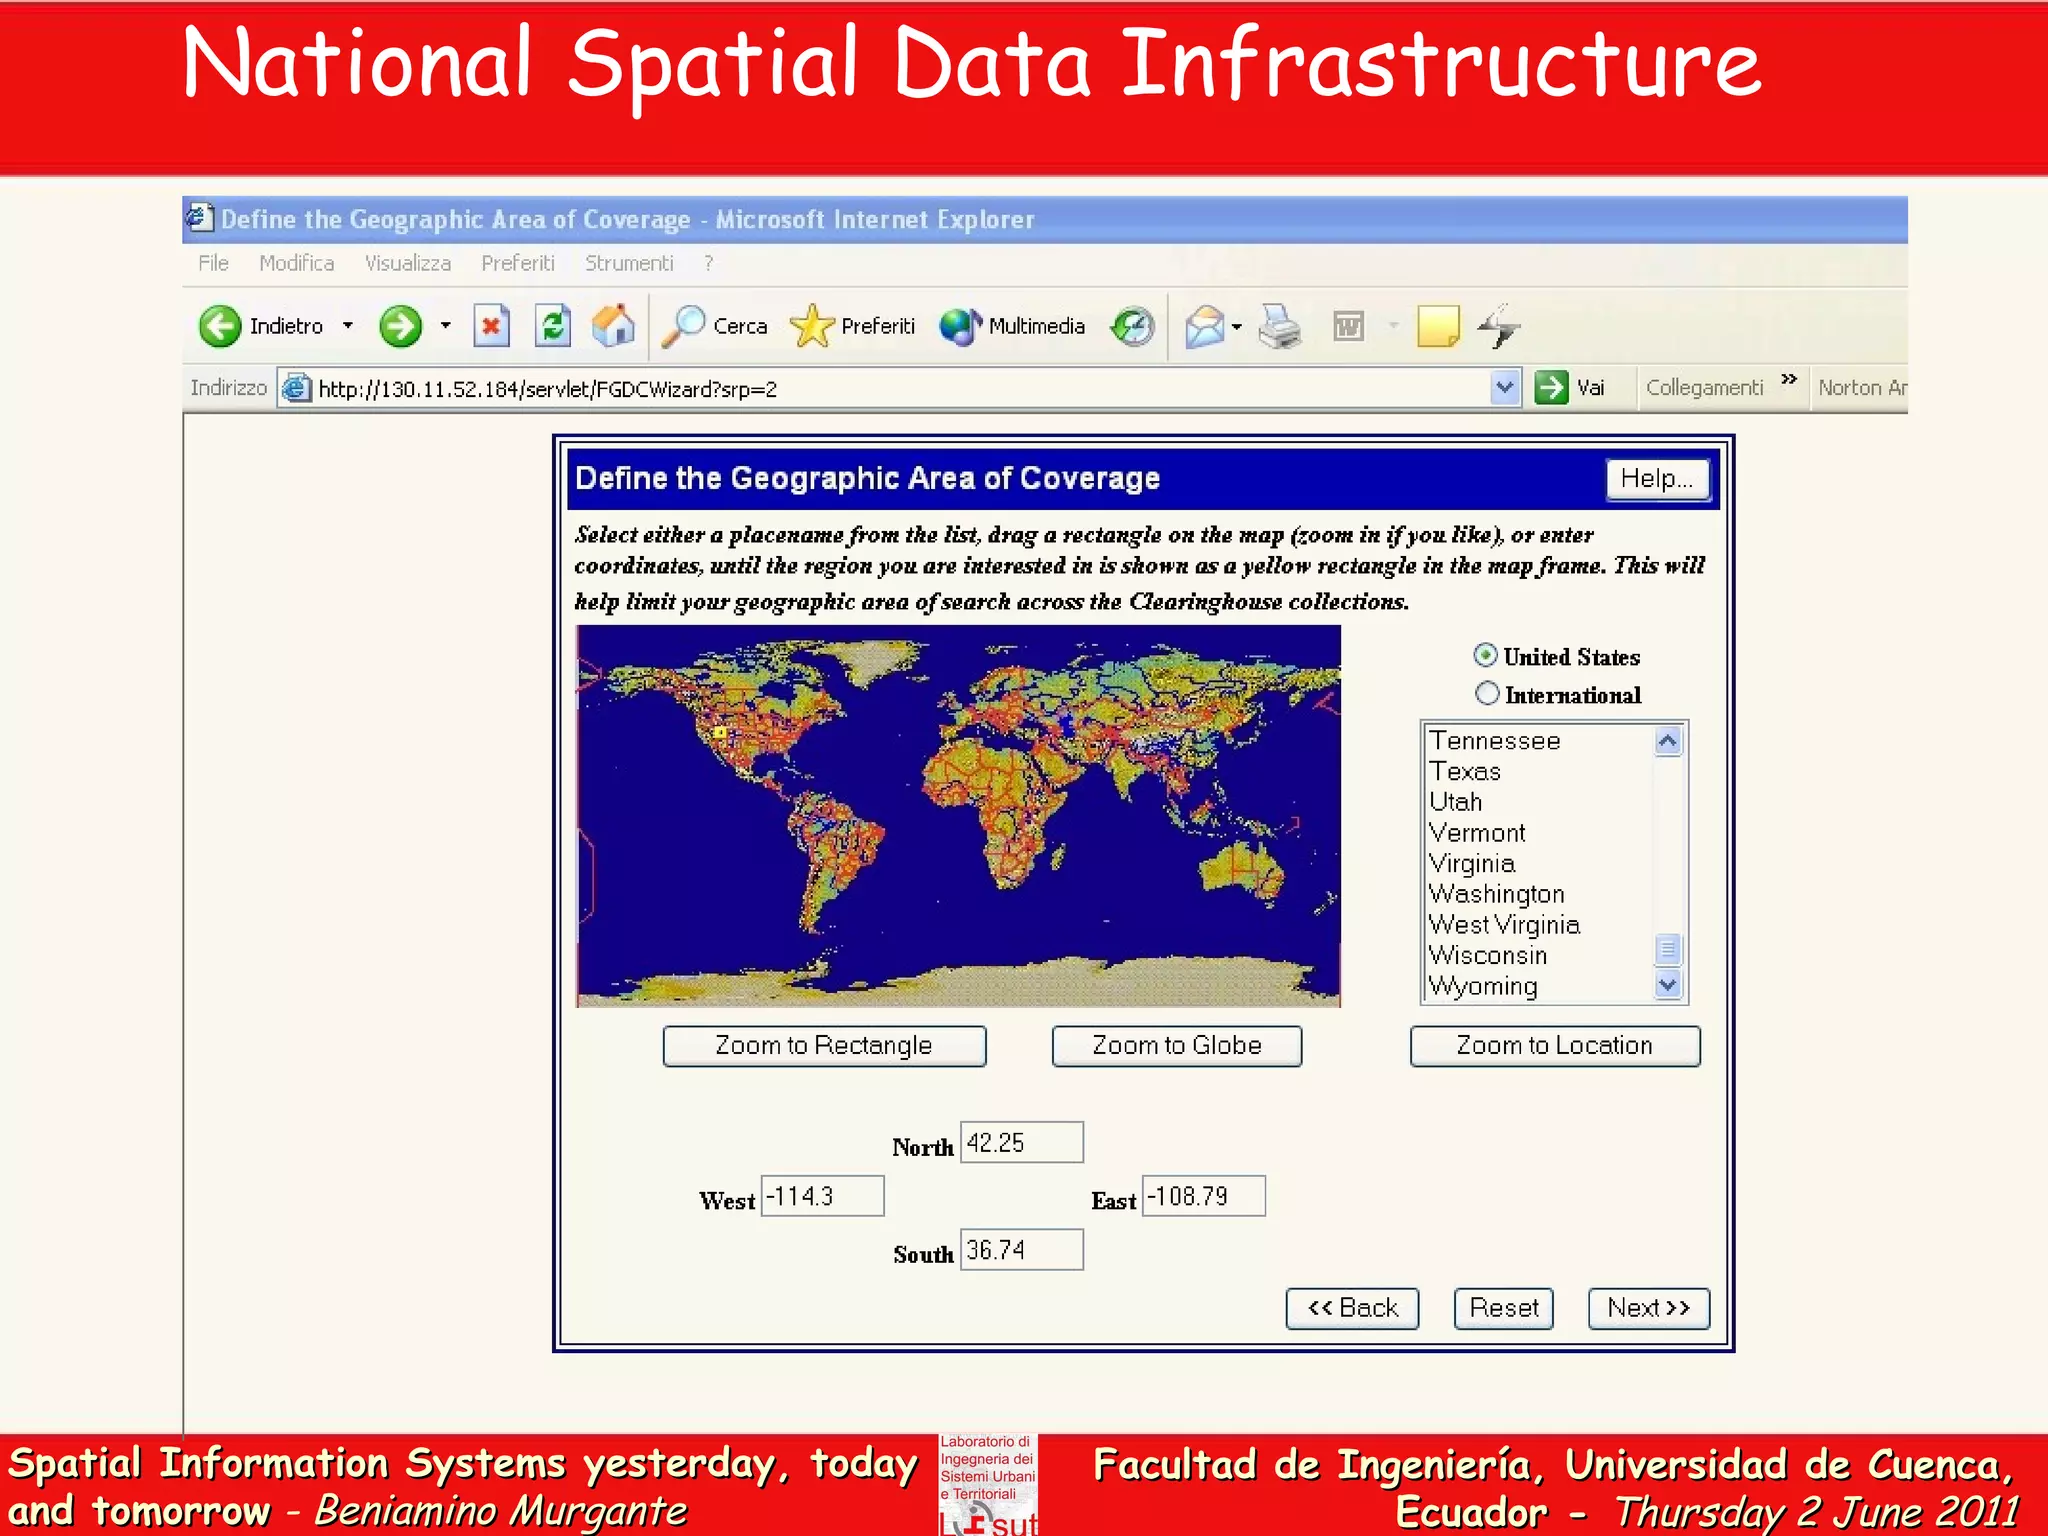Click Zoom to Rectangle button
The image size is (2048, 1536).
point(824,1046)
